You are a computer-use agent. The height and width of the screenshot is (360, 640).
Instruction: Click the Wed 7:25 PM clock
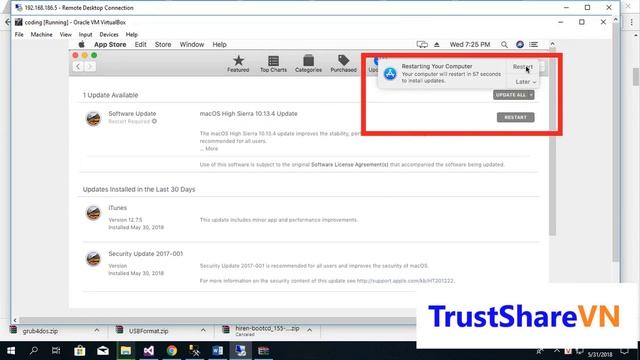tap(470, 44)
